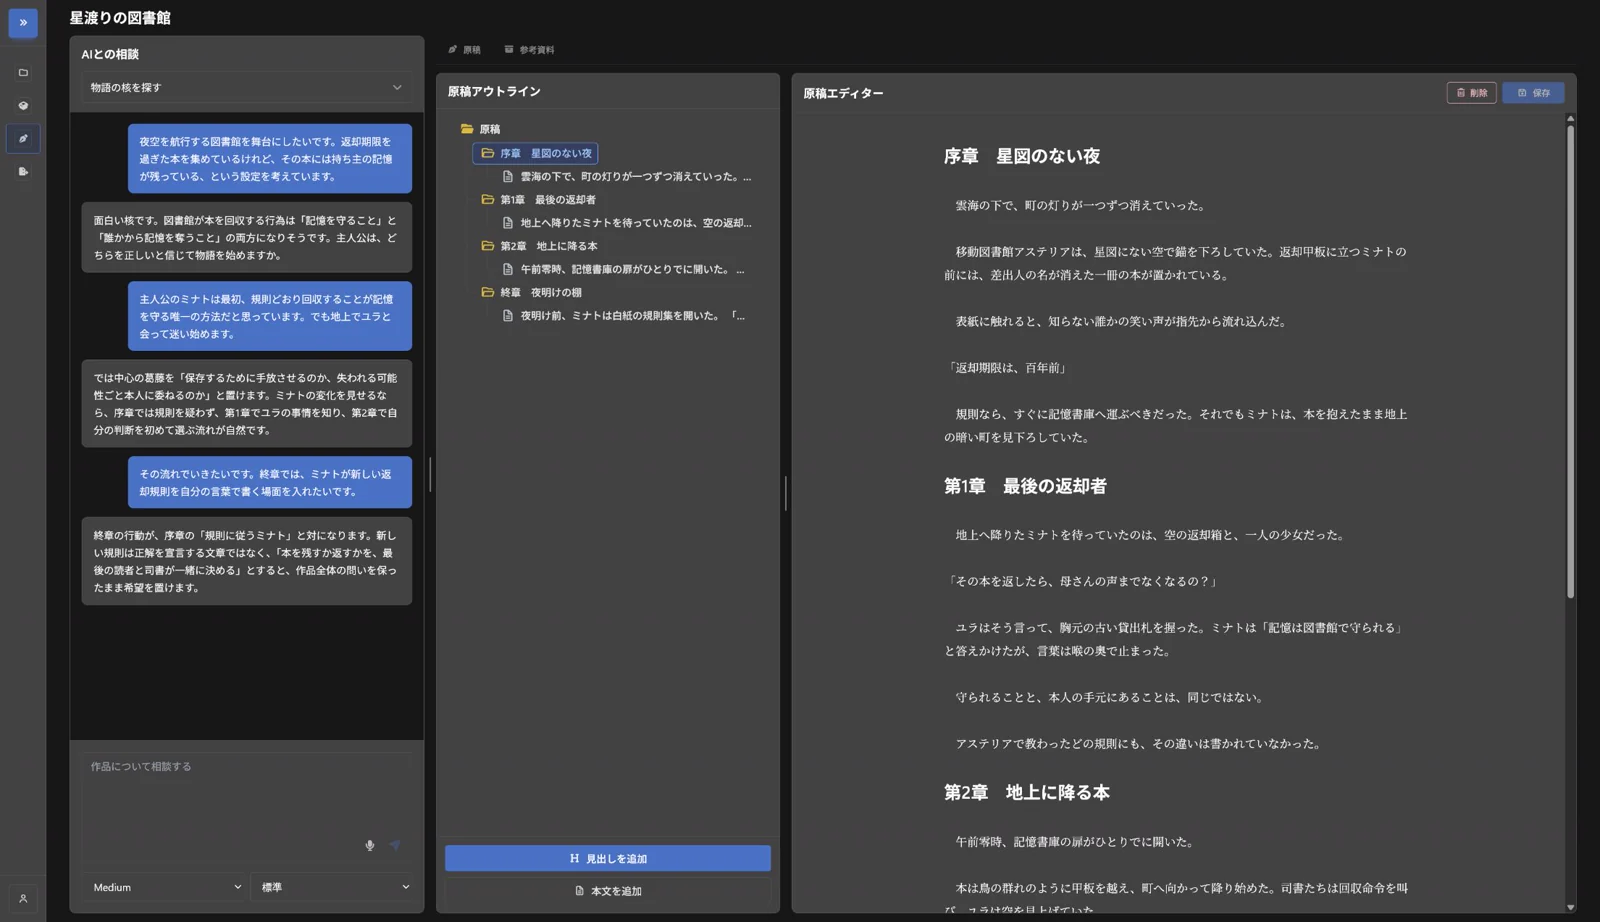Select 夜明け前、ミナトは白紙の規則集 text row in outline
1600x922 pixels.
pyautogui.click(x=632, y=315)
